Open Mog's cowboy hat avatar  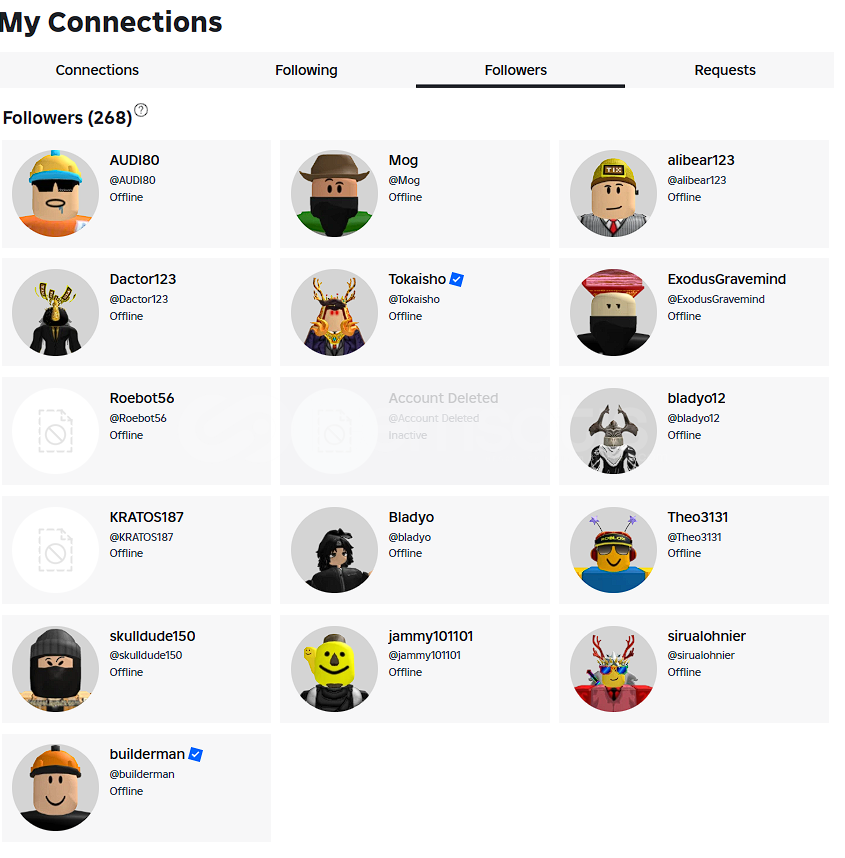[334, 194]
